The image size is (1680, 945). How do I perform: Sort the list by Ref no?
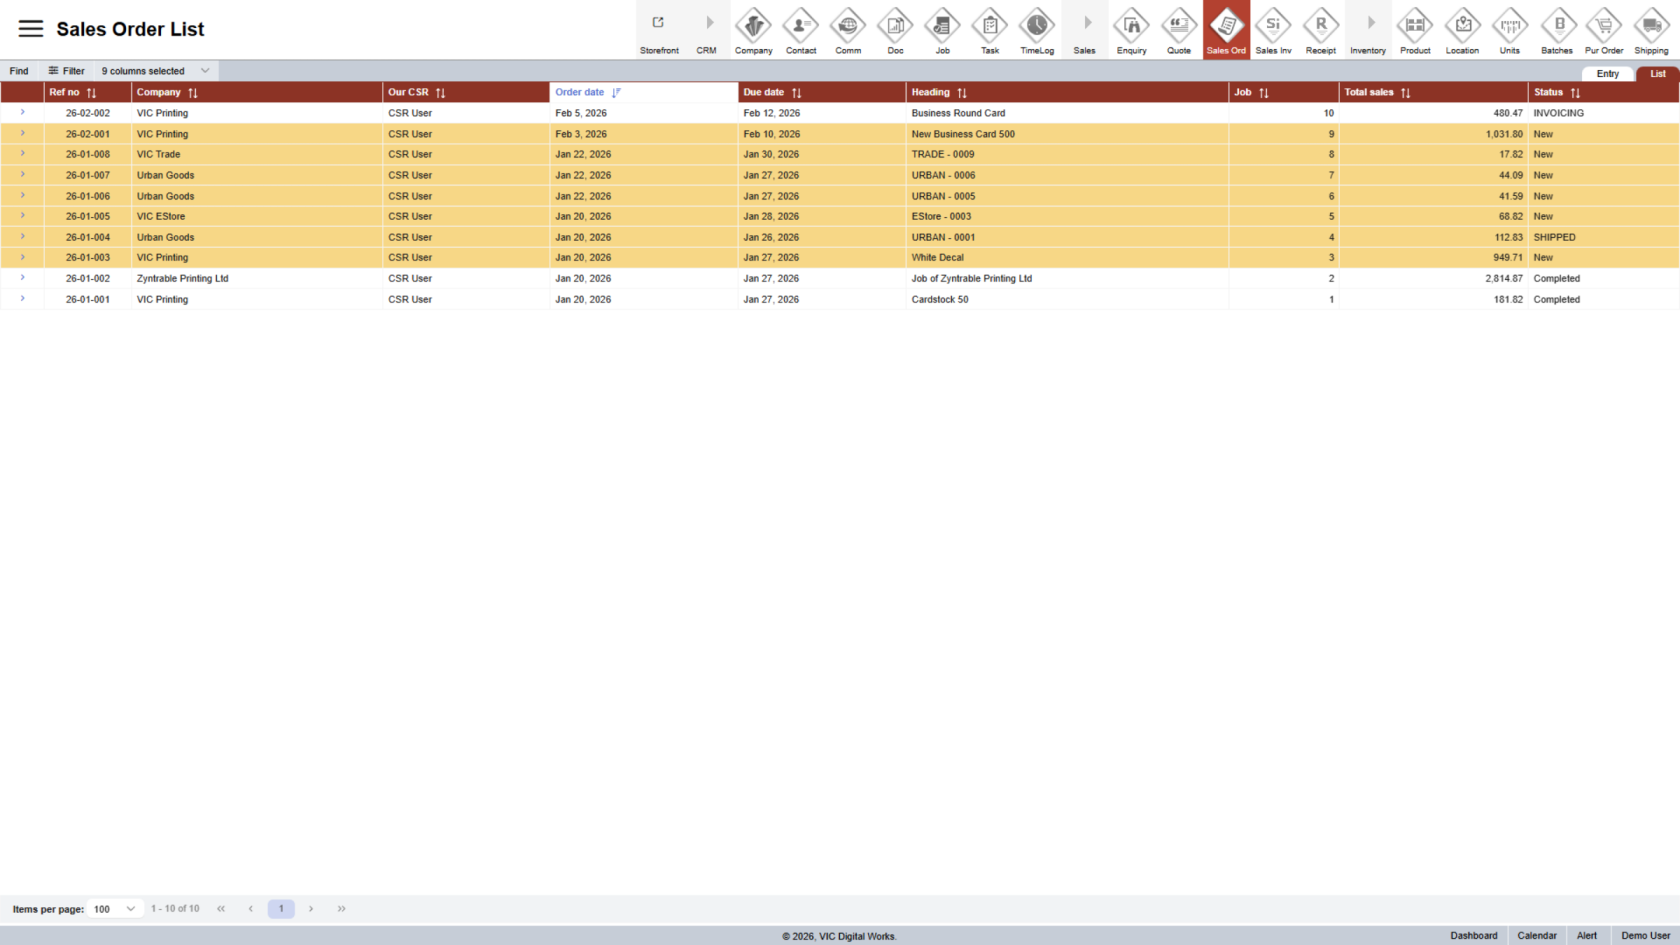click(x=91, y=93)
